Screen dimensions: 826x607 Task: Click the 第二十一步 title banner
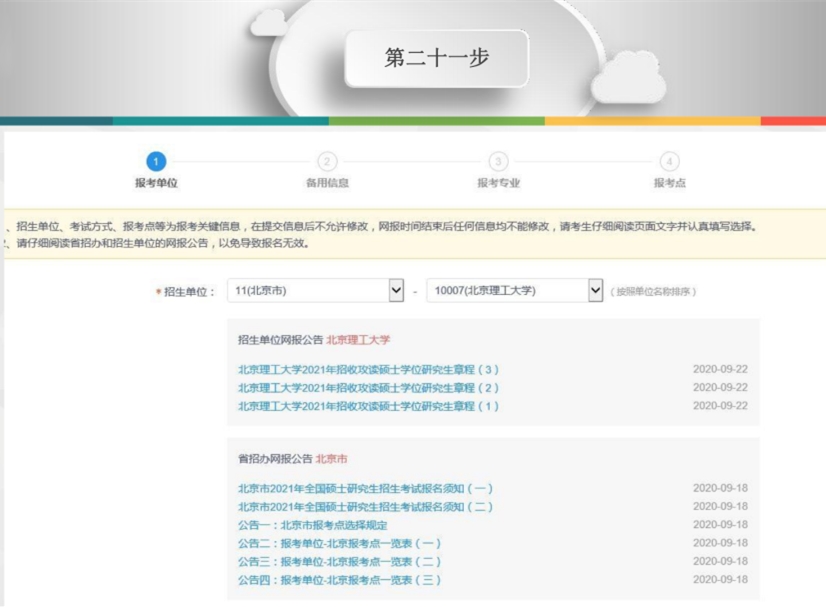[437, 58]
